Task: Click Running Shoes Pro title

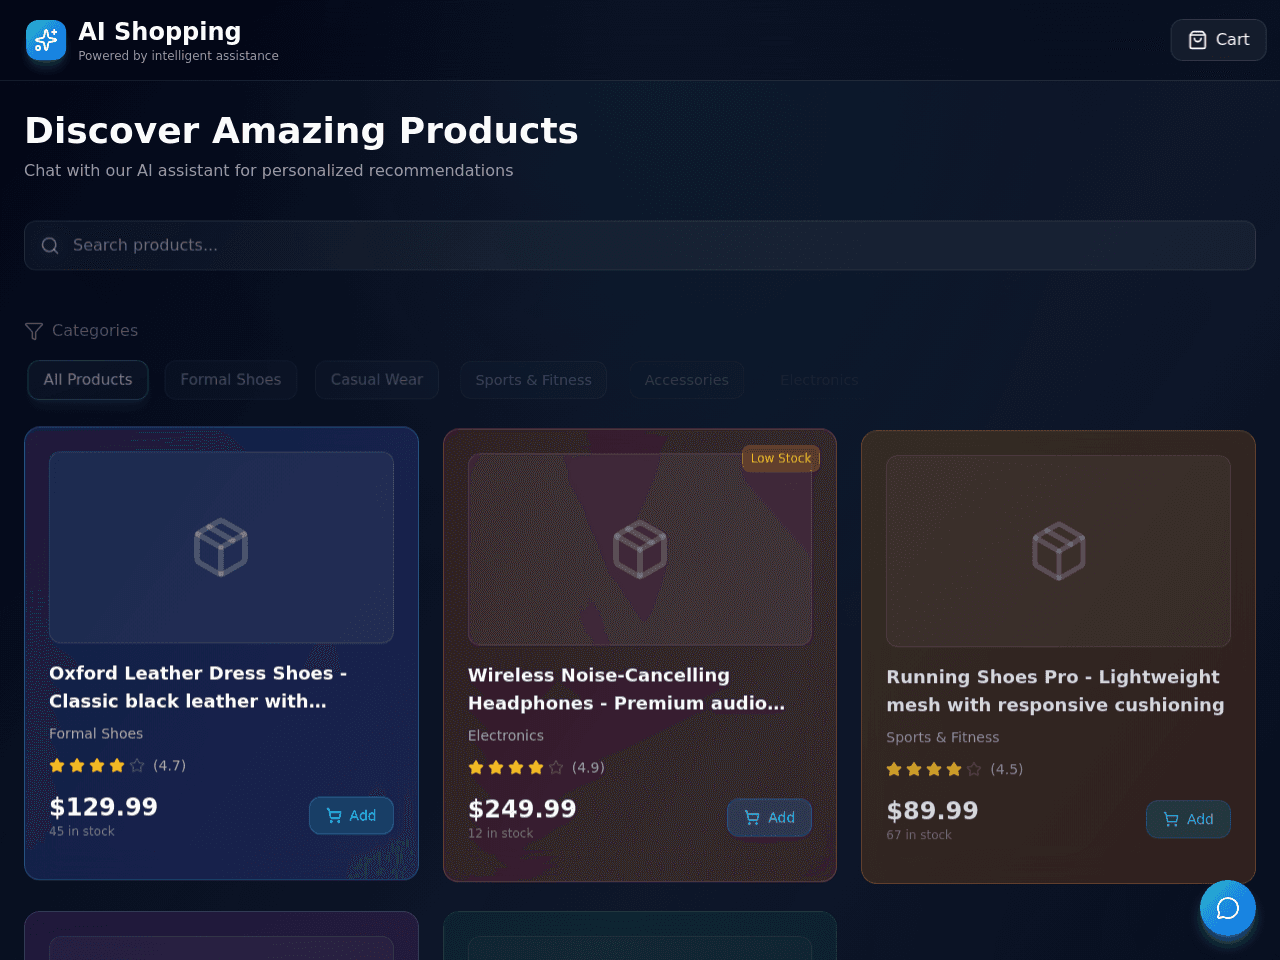Action: [1055, 691]
